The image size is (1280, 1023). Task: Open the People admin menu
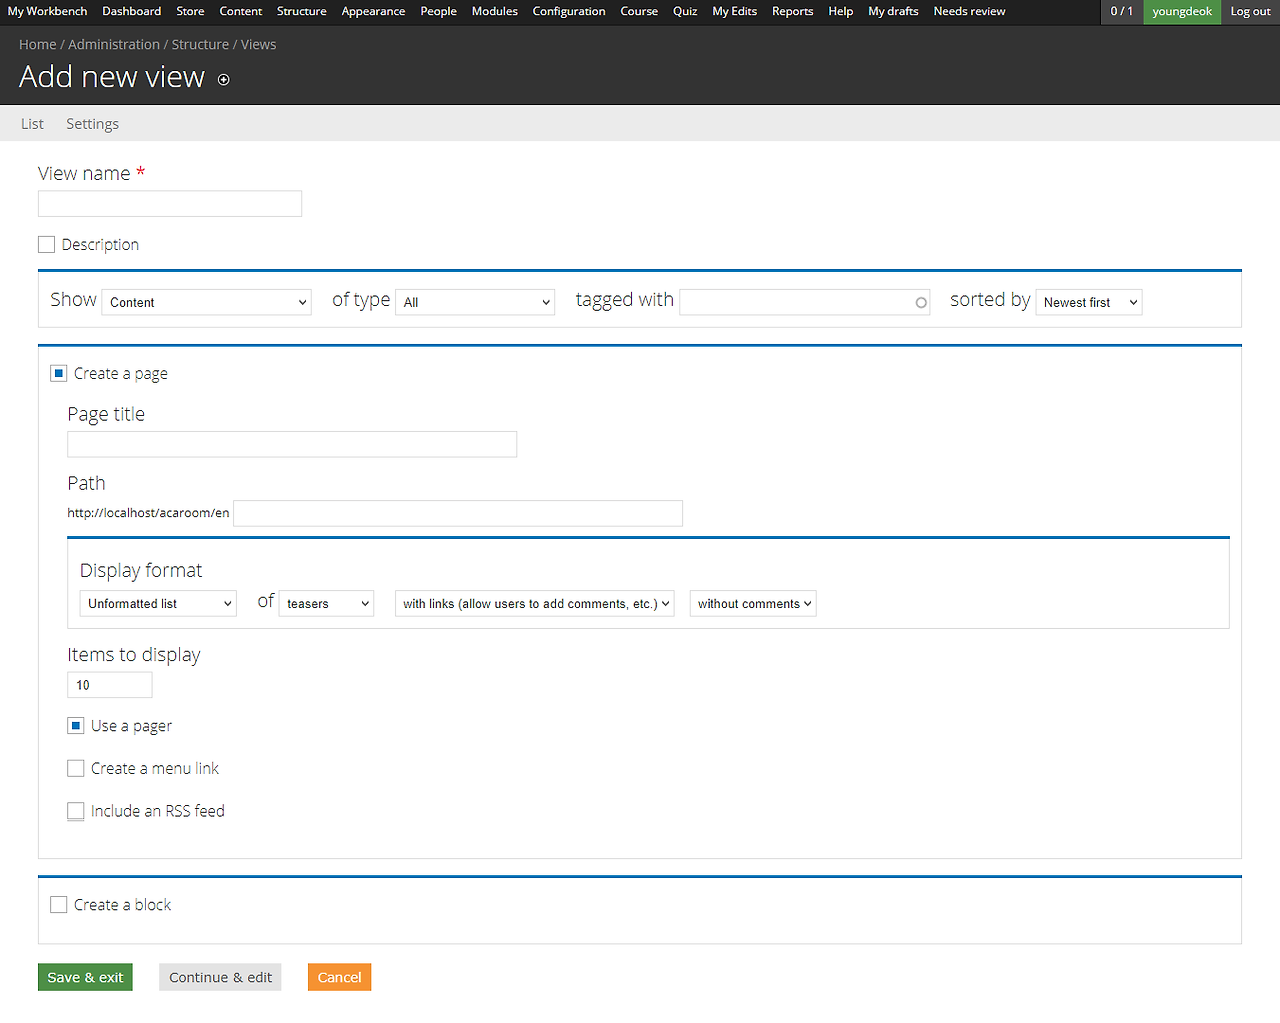click(x=438, y=12)
